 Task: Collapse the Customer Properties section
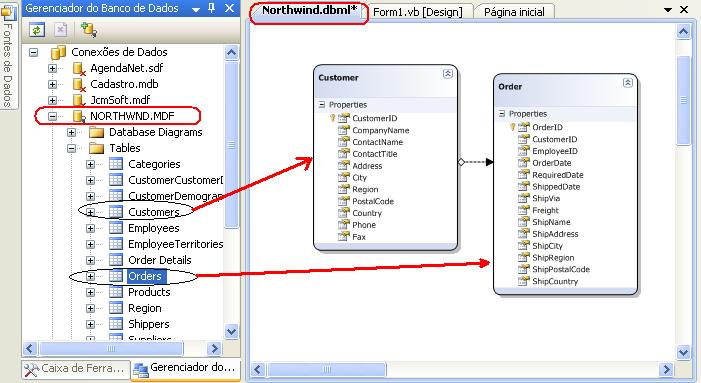tap(322, 105)
